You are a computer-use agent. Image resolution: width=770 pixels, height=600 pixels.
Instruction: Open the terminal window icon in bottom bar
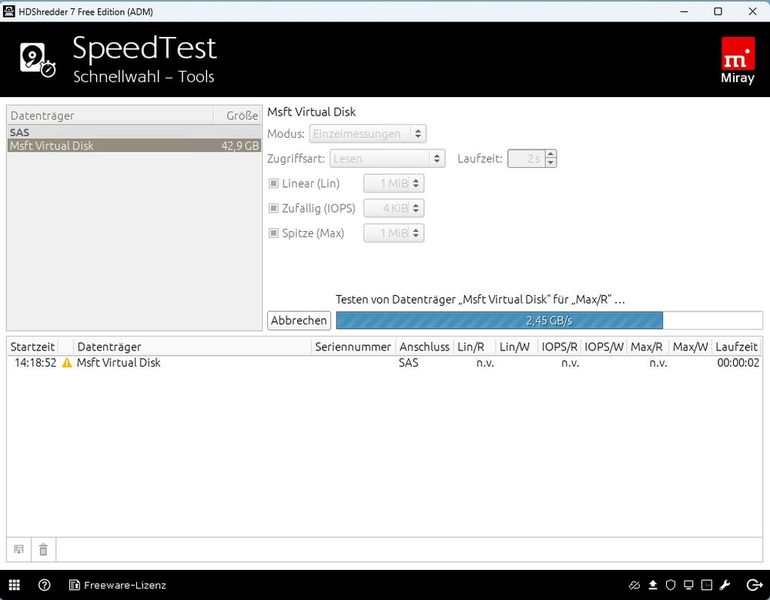click(x=707, y=585)
